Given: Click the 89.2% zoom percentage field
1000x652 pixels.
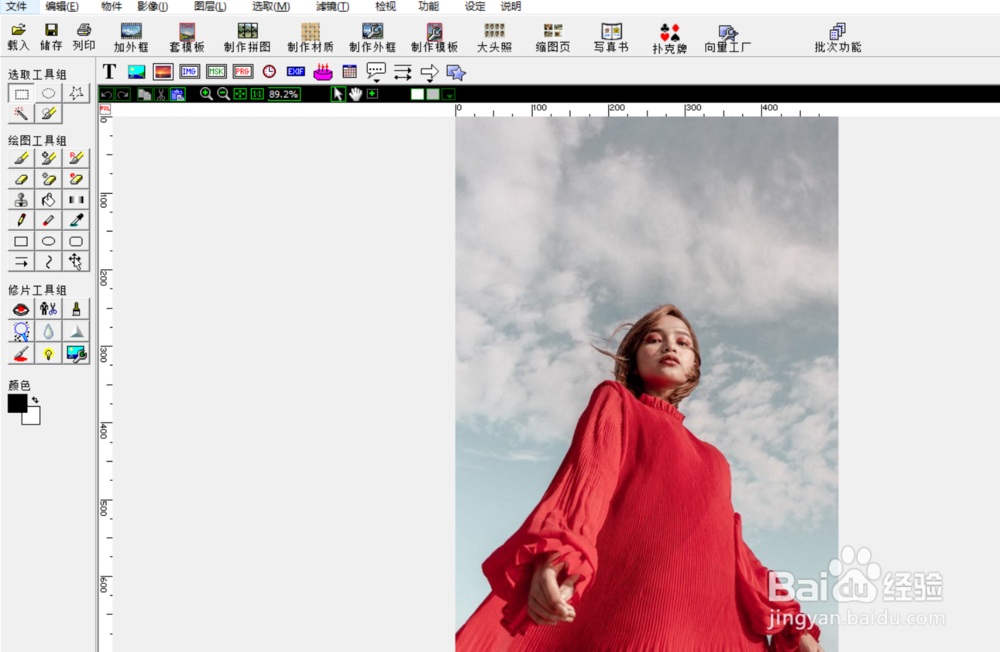Looking at the screenshot, I should pyautogui.click(x=283, y=94).
